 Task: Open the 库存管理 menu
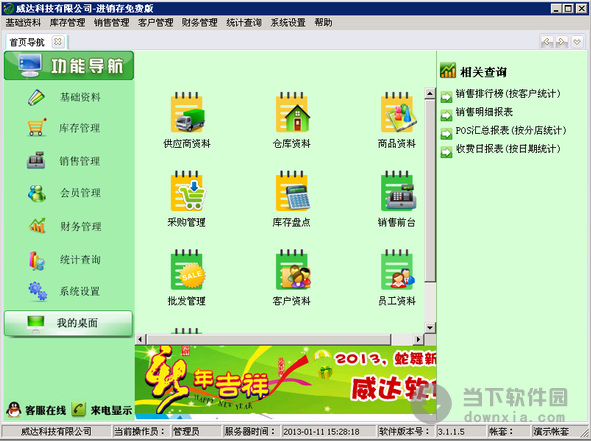[x=67, y=23]
